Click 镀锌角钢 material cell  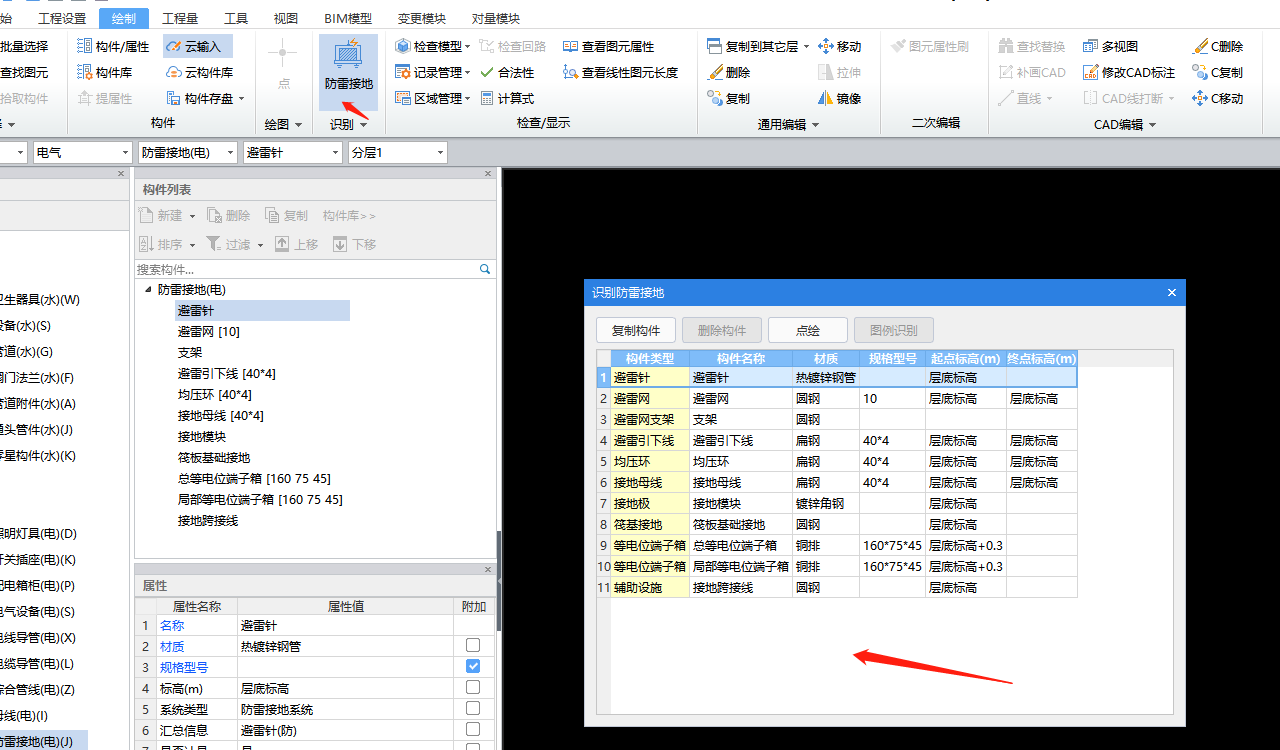[826, 503]
